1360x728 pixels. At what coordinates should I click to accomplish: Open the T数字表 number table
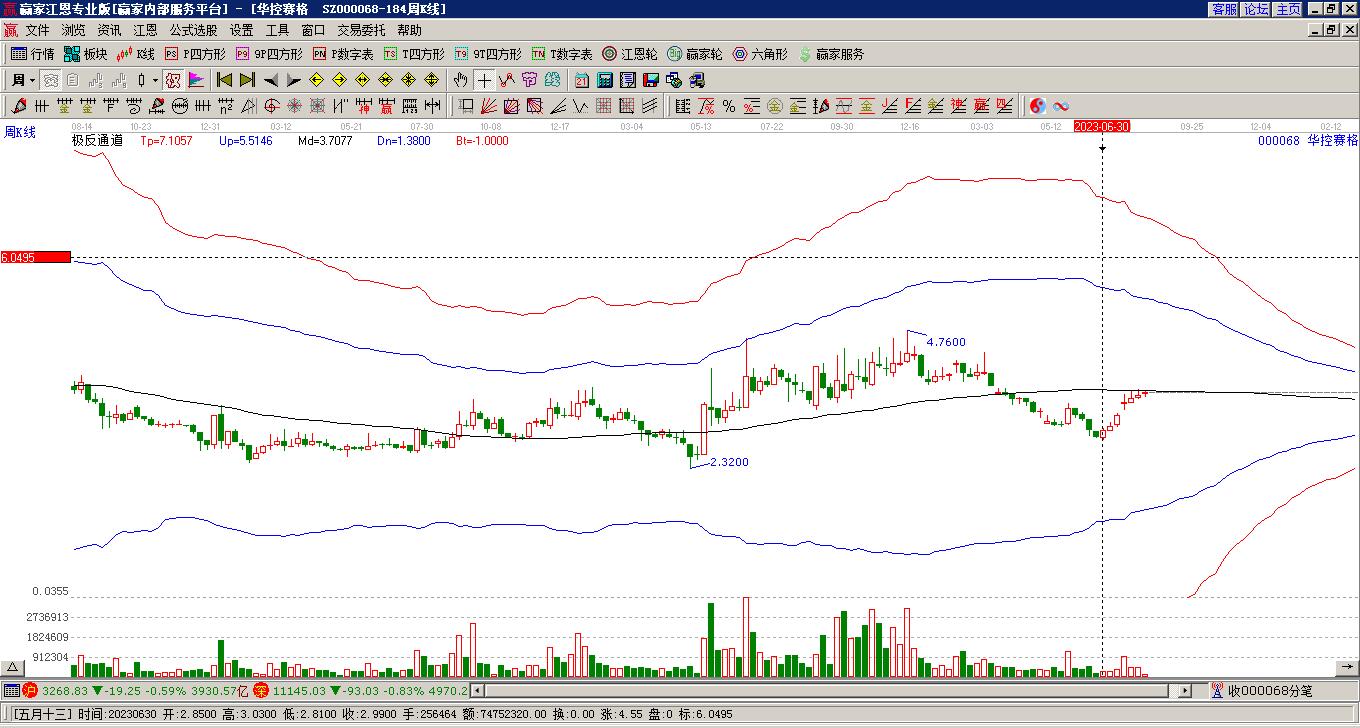coord(562,54)
